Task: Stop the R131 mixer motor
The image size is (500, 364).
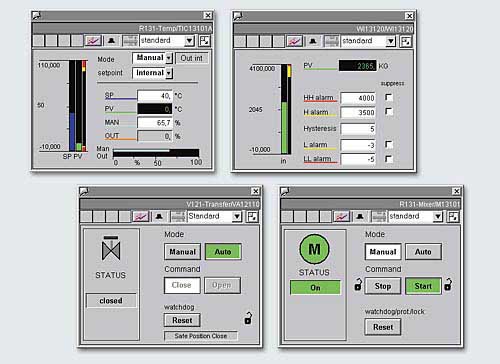Action: [383, 286]
